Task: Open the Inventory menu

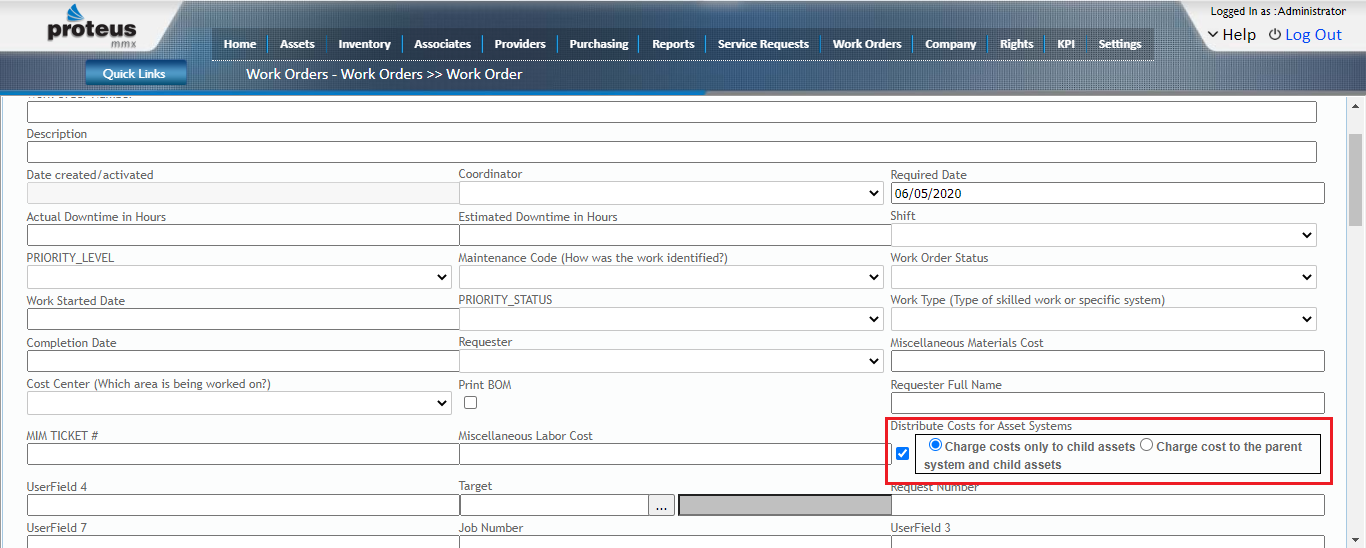Action: [x=364, y=44]
